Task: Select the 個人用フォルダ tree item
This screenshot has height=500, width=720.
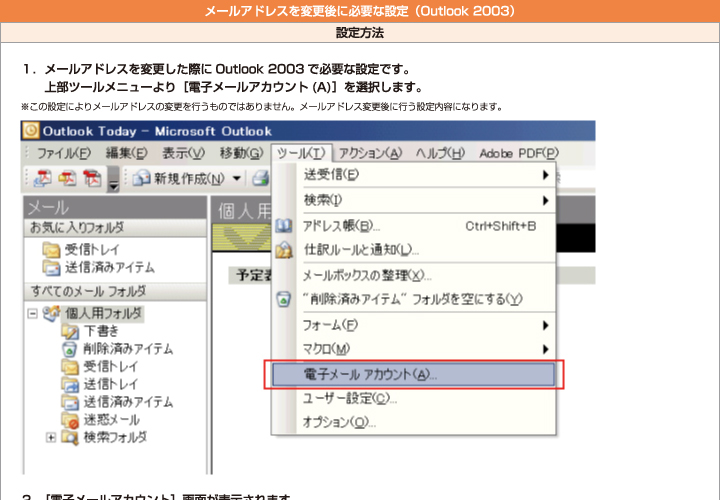Action: (103, 314)
